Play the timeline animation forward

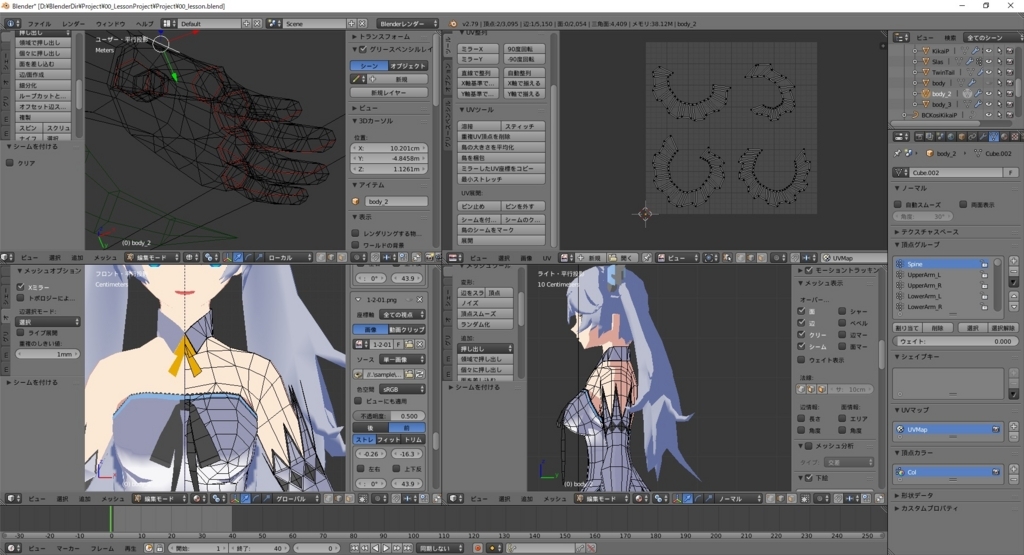point(386,548)
